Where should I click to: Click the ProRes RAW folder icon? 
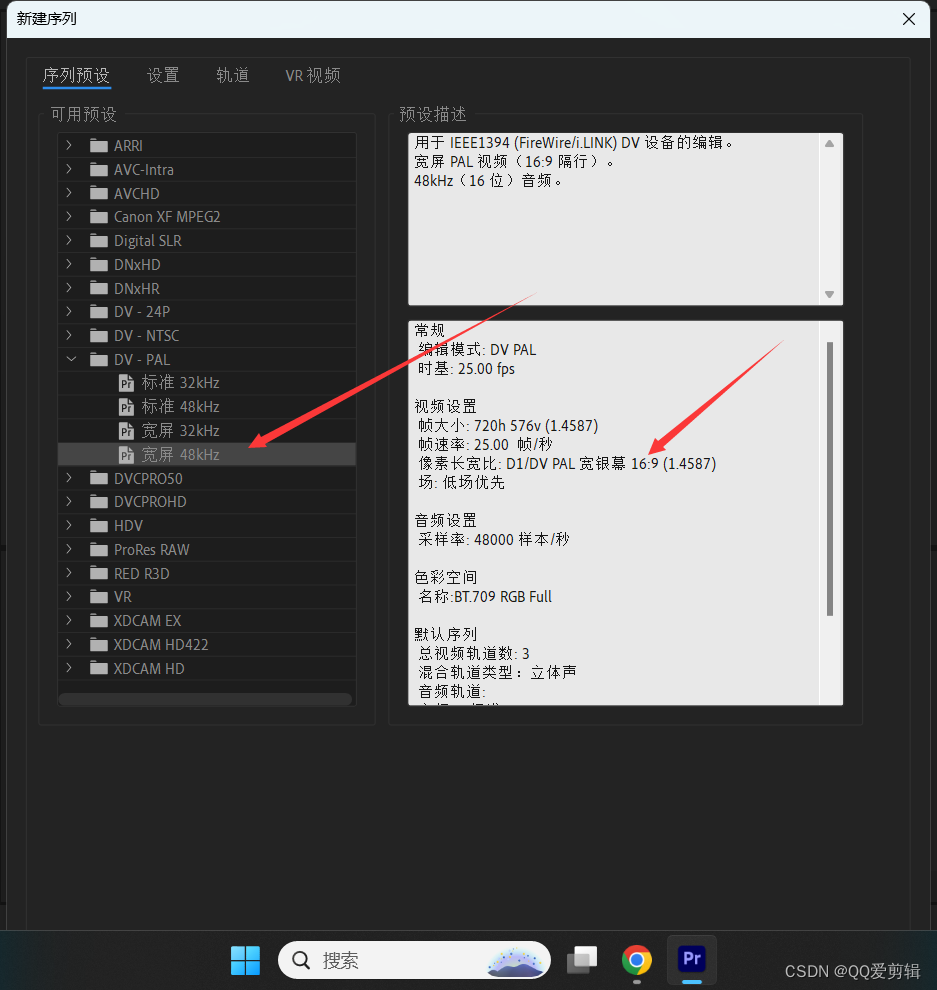coord(98,550)
